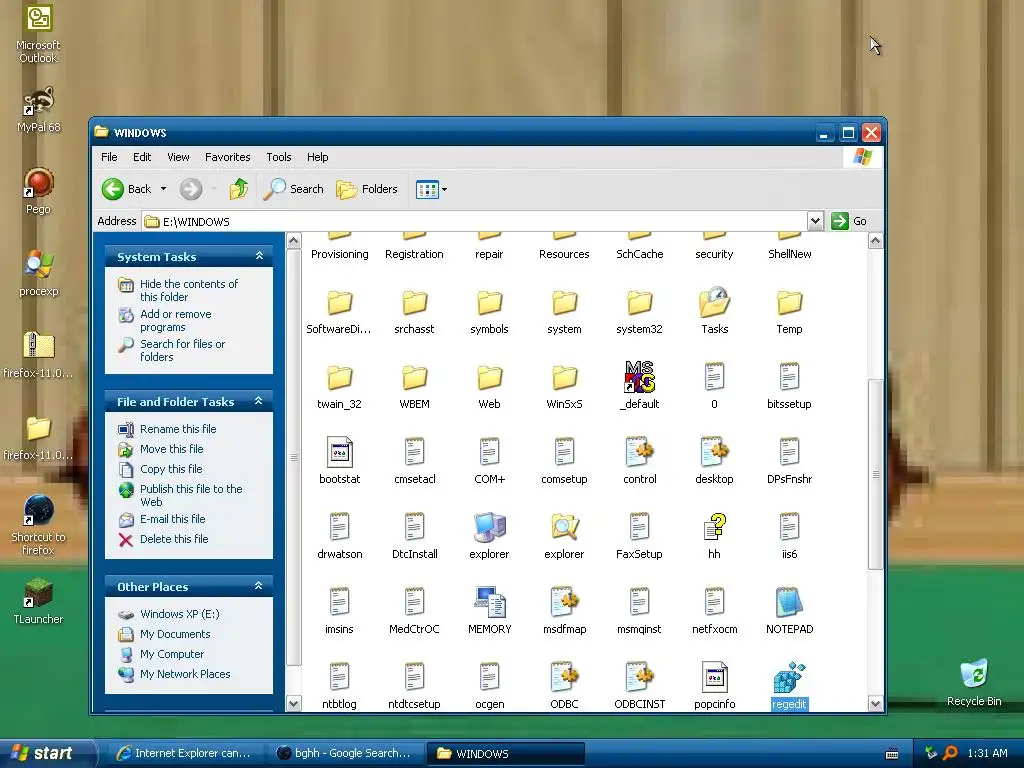Click the Search toolbar button
Viewport: 1024px width, 768px height.
[294, 189]
